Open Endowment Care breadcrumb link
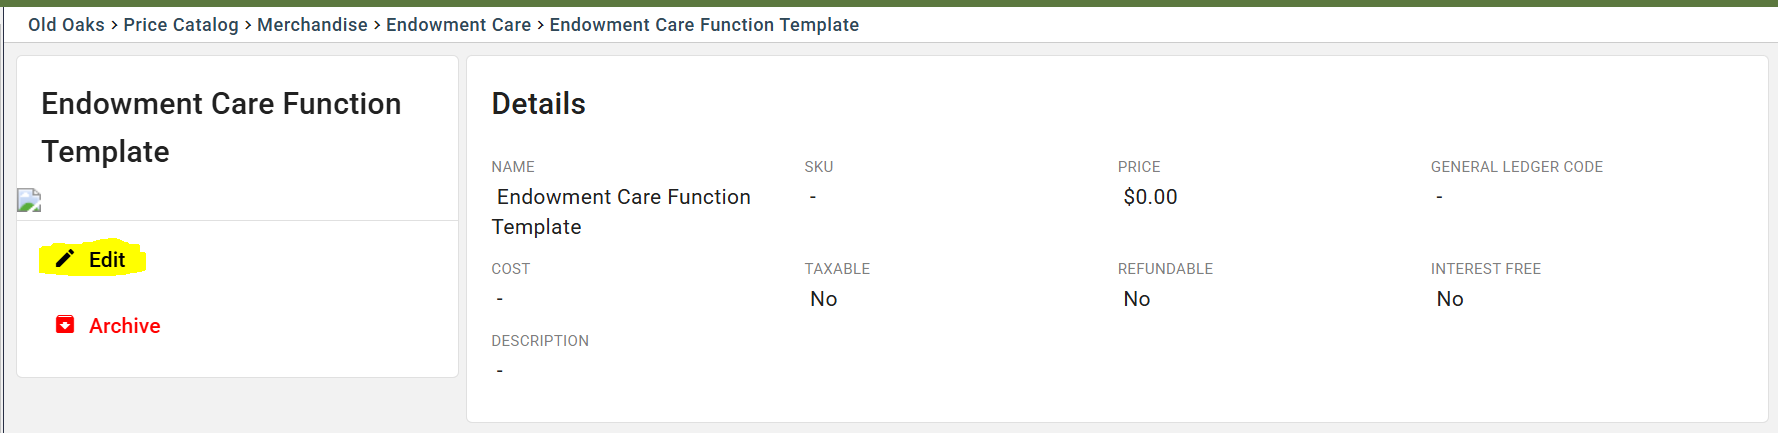Screen dimensions: 1778x433 458,24
